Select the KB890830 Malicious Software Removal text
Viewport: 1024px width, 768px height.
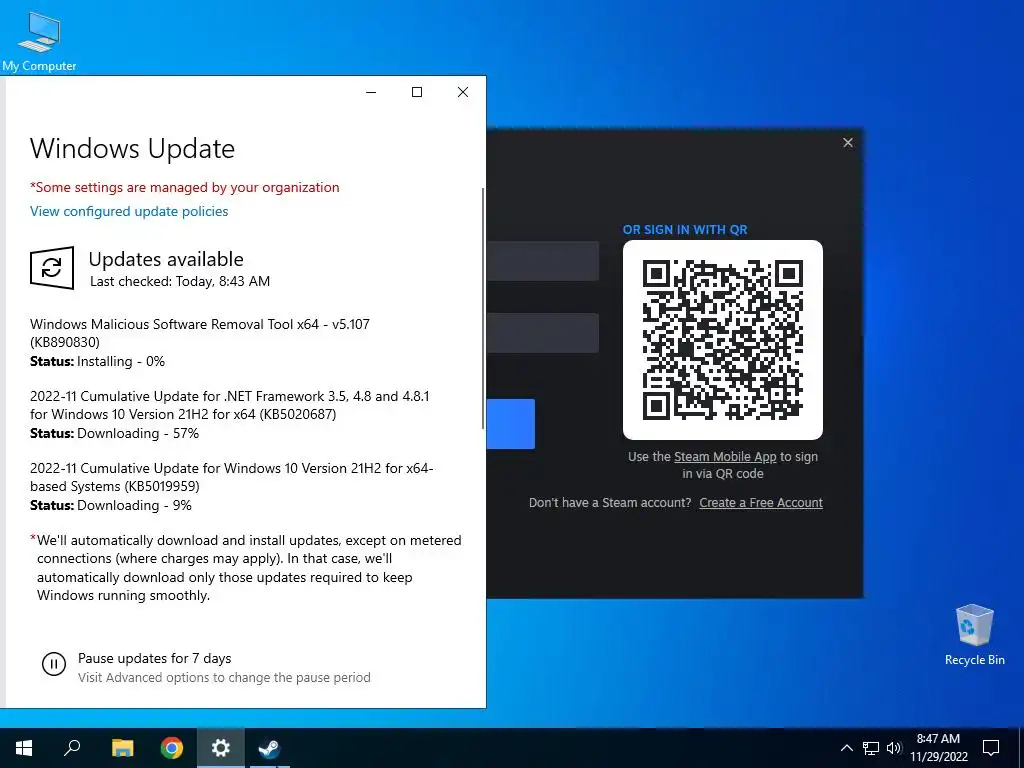(200, 333)
